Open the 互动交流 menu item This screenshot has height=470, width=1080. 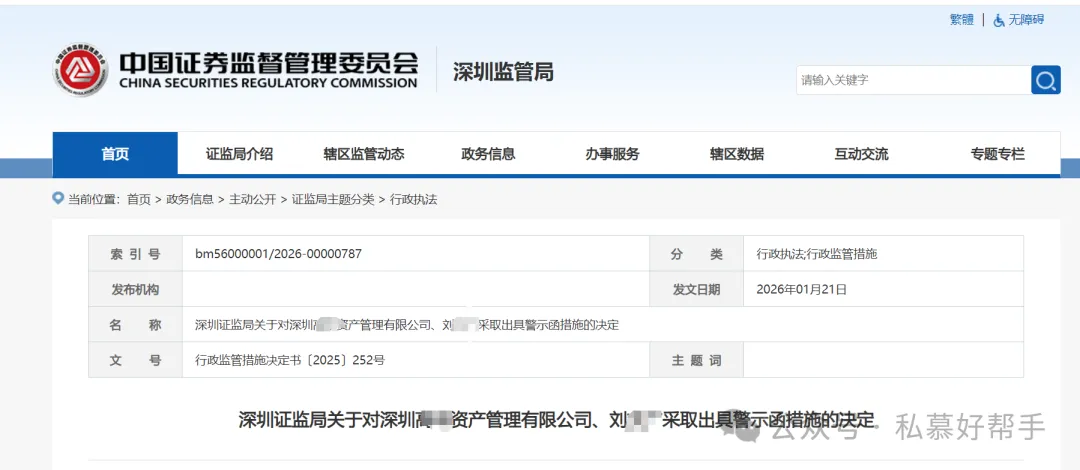[x=861, y=154]
